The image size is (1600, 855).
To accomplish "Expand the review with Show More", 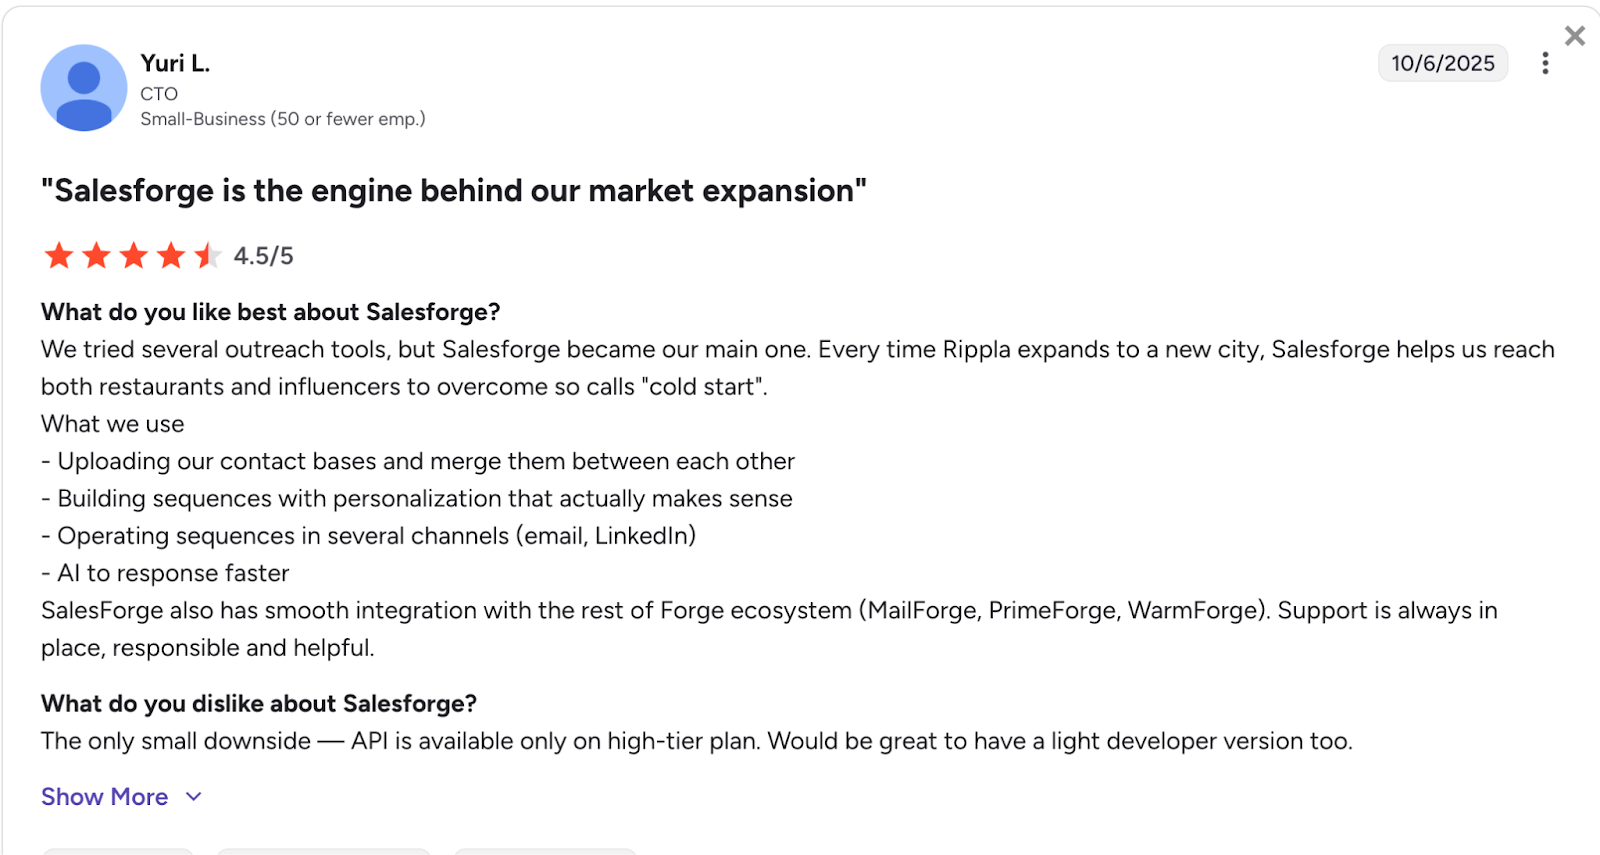I will [x=105, y=797].
